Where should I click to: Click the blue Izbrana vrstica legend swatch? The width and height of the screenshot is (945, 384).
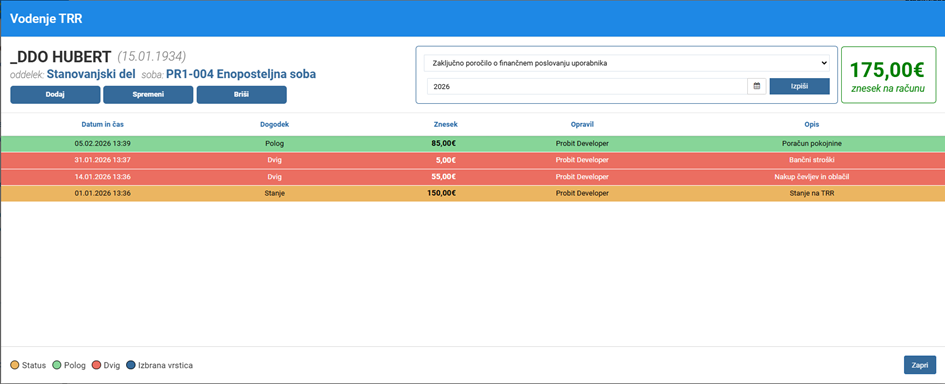131,365
